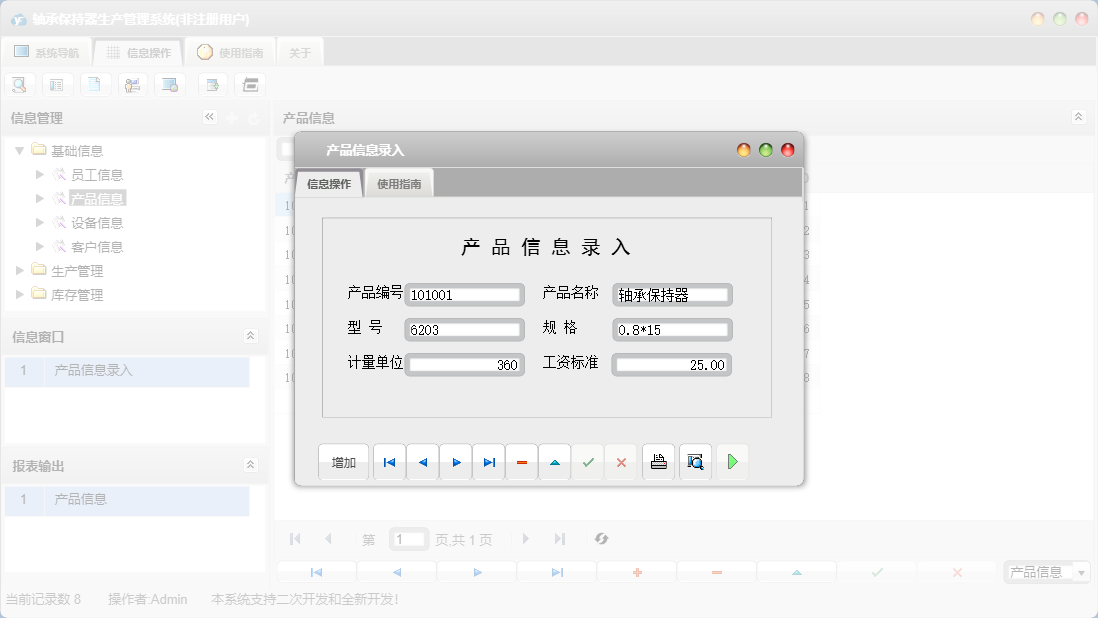The image size is (1098, 618).
Task: Expand the 库存管理 tree folder
Action: (x=17, y=294)
